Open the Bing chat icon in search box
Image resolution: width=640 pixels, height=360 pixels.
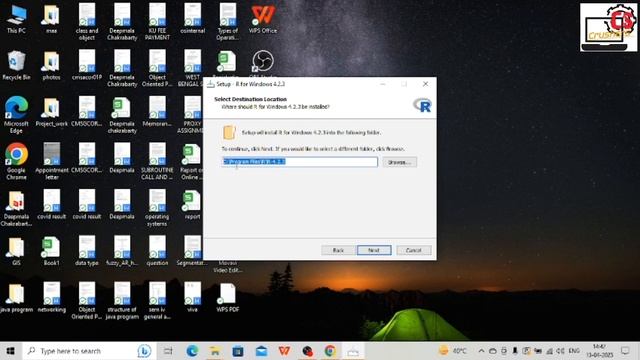pyautogui.click(x=144, y=351)
